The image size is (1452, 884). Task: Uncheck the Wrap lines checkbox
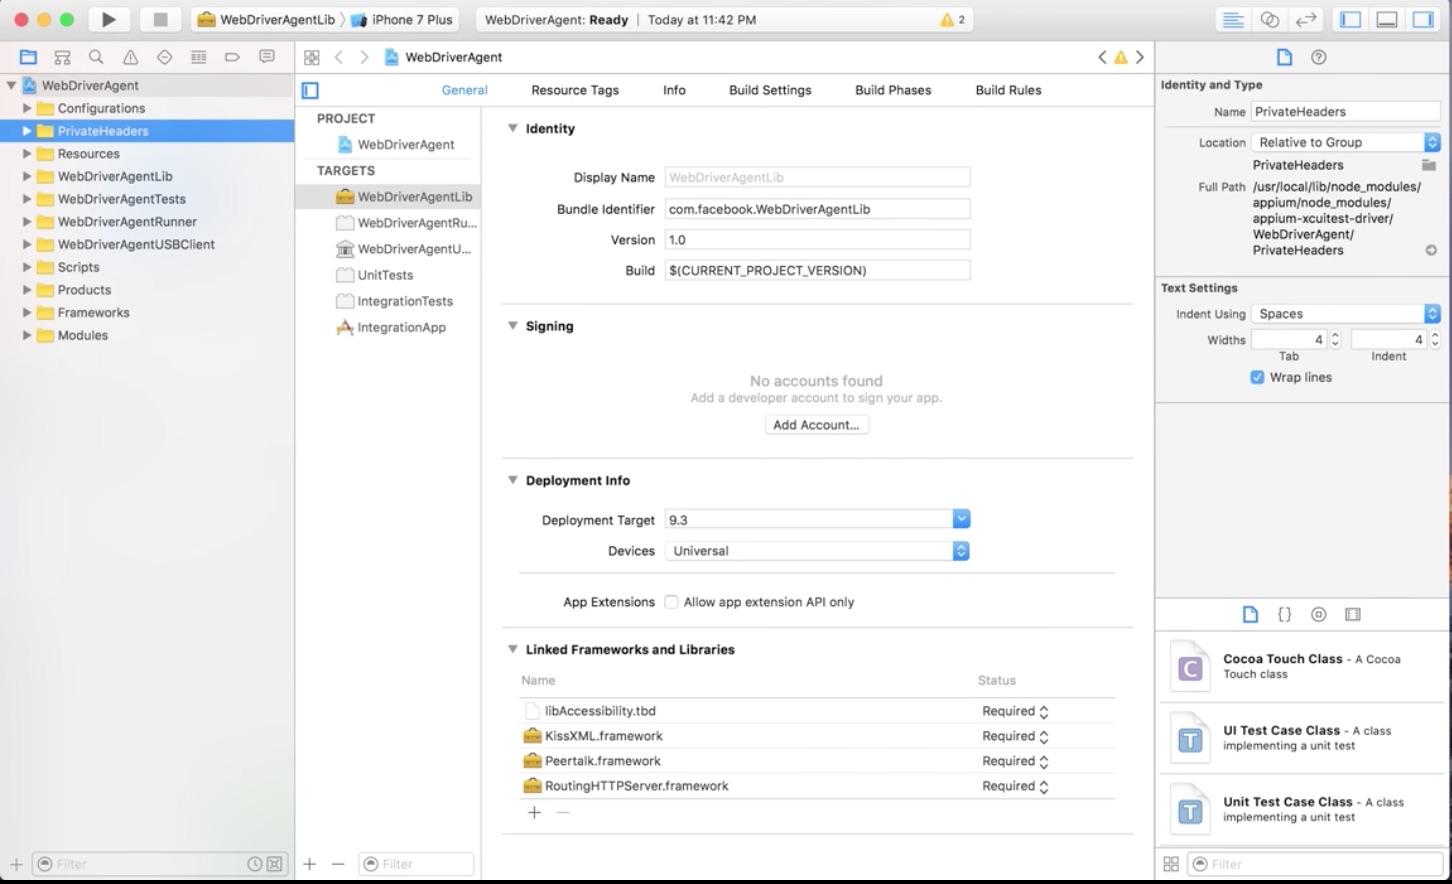(x=1257, y=377)
